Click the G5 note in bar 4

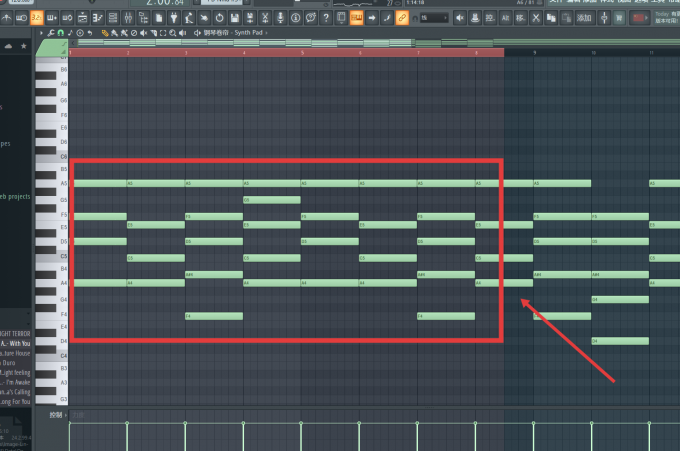272,200
